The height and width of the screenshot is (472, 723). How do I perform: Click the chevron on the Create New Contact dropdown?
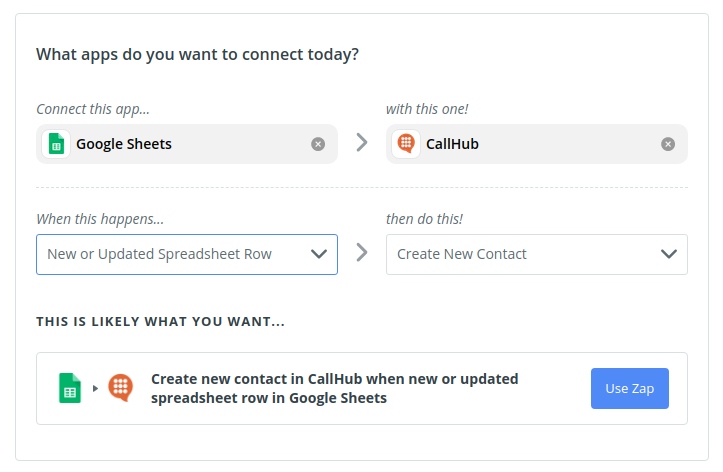pyautogui.click(x=669, y=254)
